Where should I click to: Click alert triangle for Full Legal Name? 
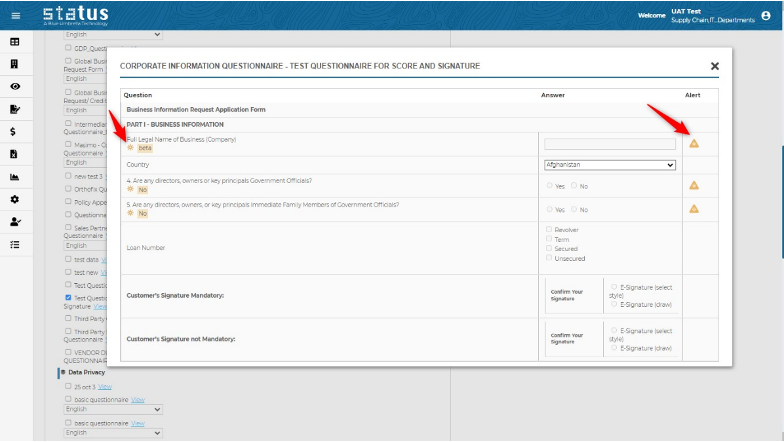tap(693, 144)
